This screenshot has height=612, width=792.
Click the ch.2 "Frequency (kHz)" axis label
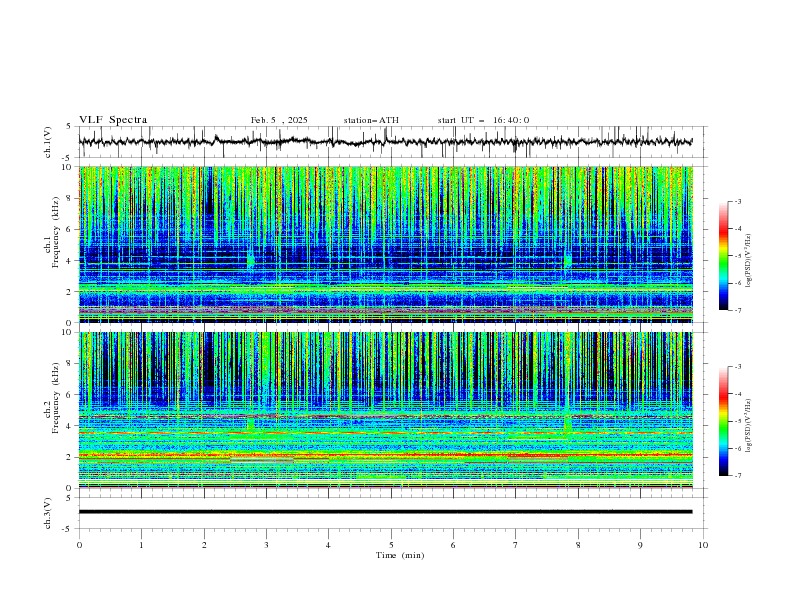[x=56, y=398]
